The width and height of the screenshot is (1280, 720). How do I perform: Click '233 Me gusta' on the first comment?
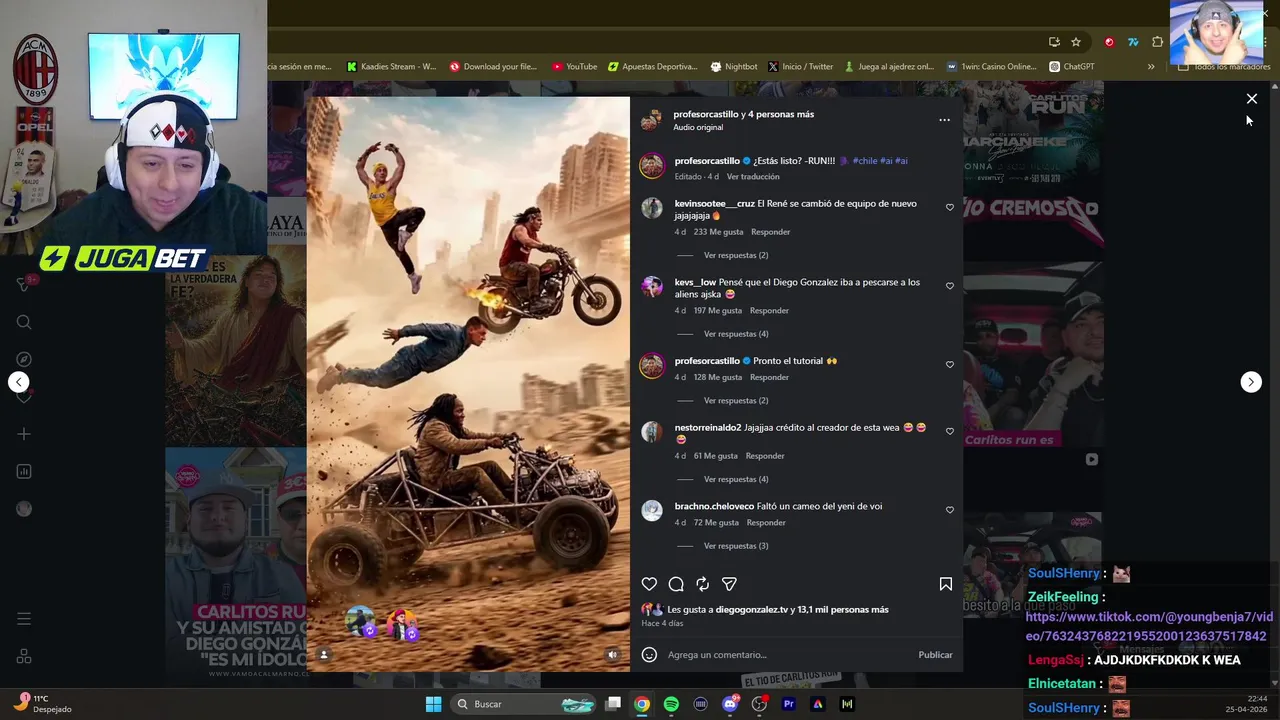coord(718,232)
